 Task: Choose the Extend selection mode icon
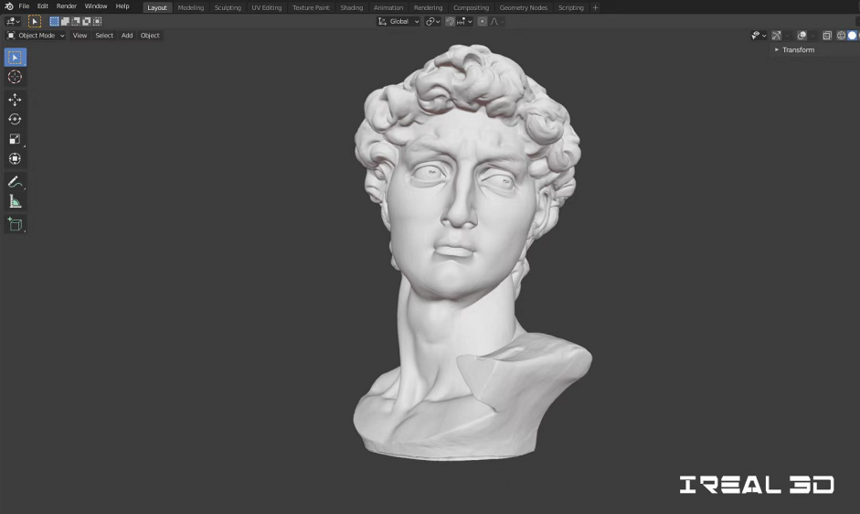(65, 21)
